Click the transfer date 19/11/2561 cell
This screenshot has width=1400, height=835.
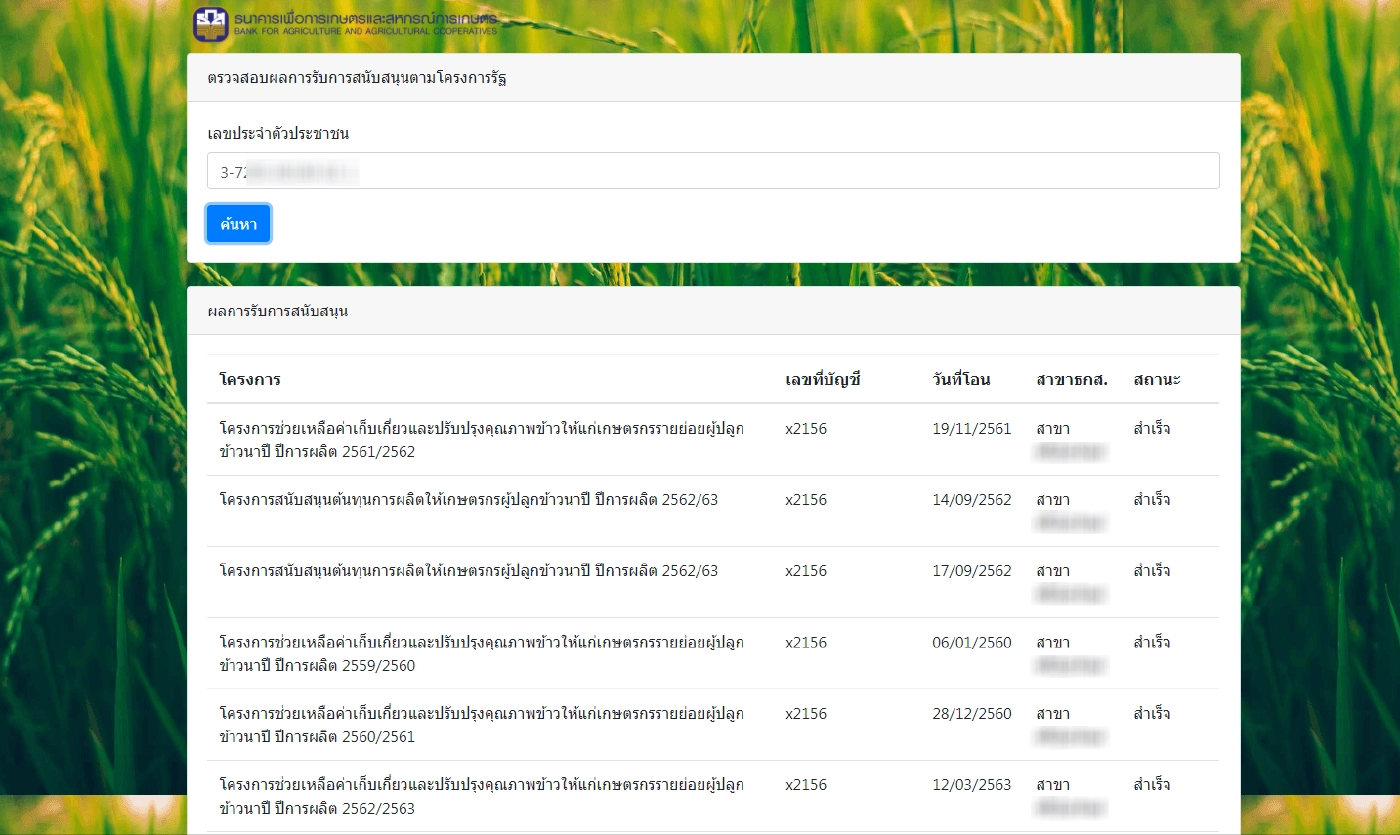tap(971, 429)
